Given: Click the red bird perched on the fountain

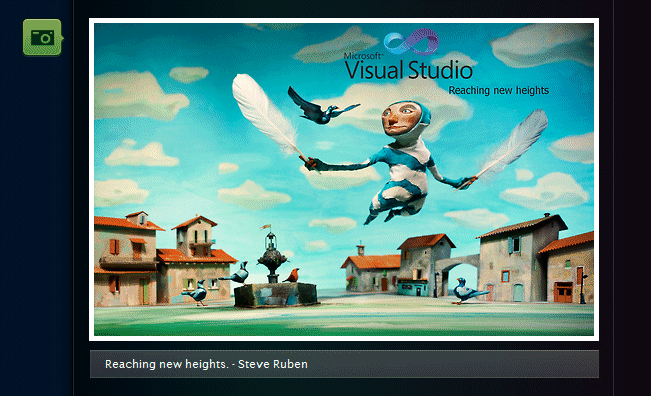Looking at the screenshot, I should tap(292, 275).
